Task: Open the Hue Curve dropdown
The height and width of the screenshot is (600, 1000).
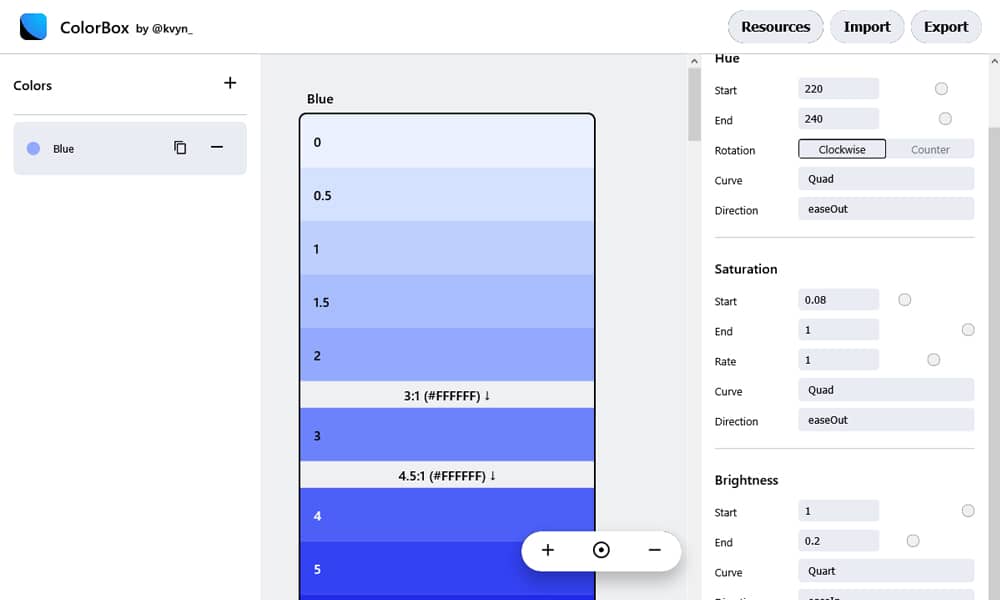Action: tap(886, 179)
